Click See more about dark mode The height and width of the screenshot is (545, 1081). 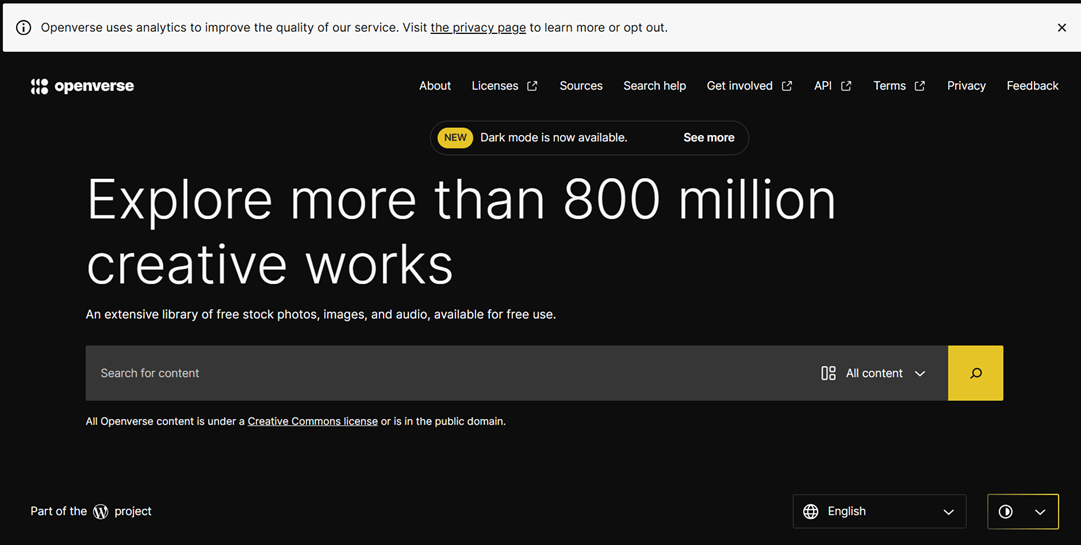(708, 138)
